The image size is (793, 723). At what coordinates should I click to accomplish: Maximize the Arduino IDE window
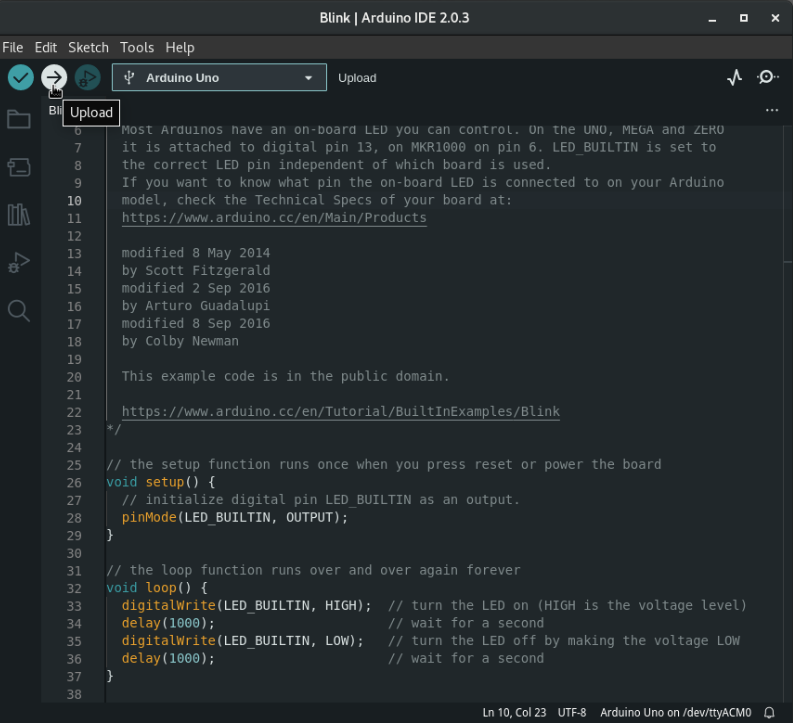[743, 18]
